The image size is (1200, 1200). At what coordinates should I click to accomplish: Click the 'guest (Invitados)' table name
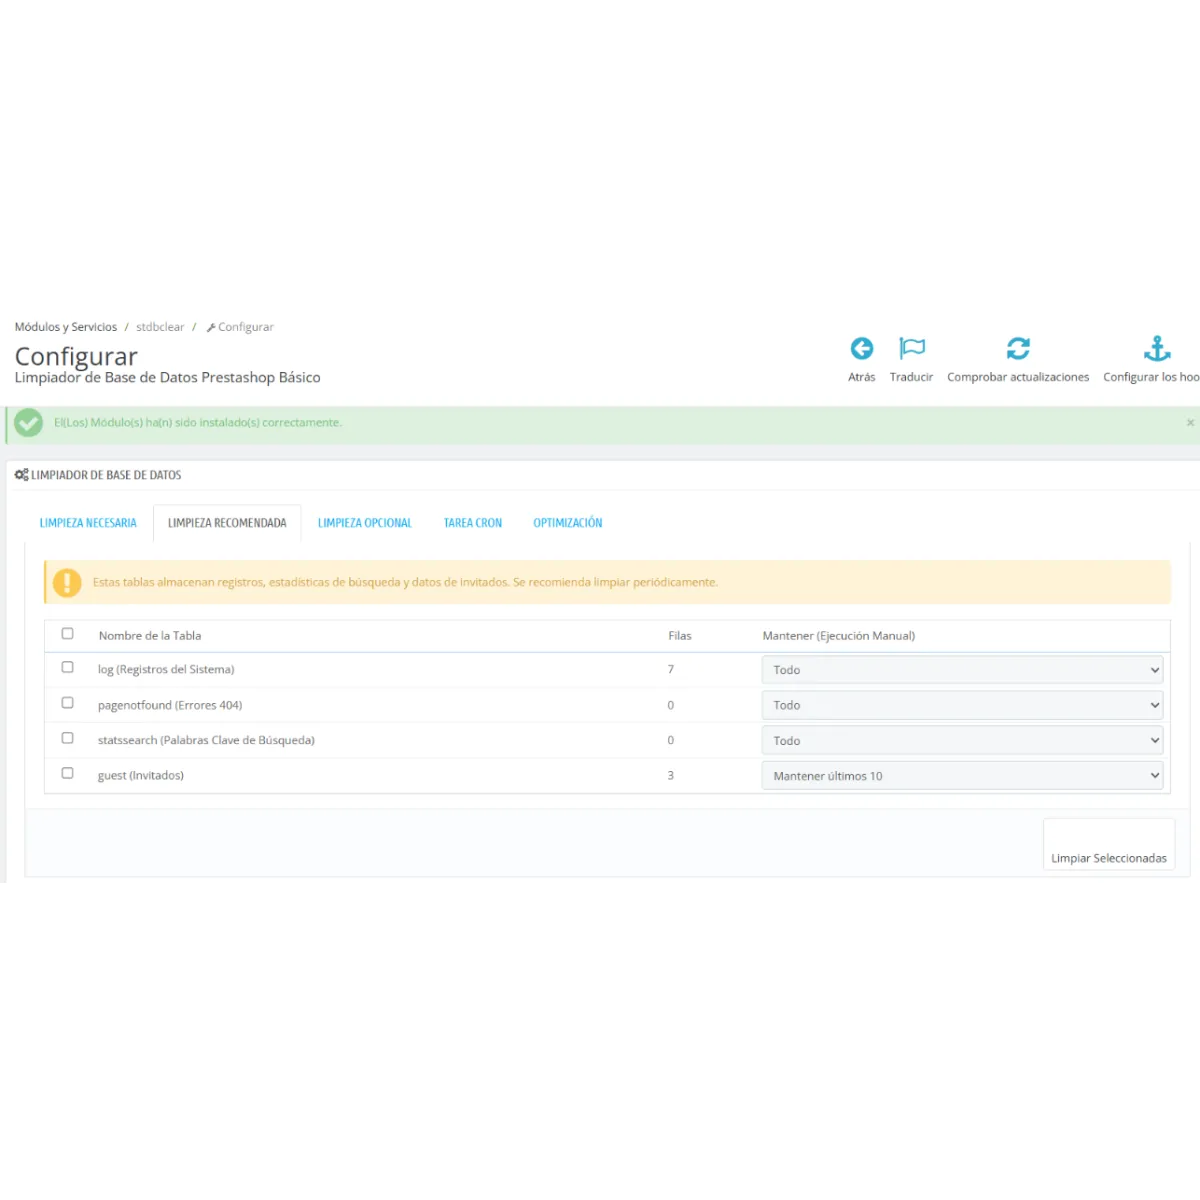pos(141,776)
